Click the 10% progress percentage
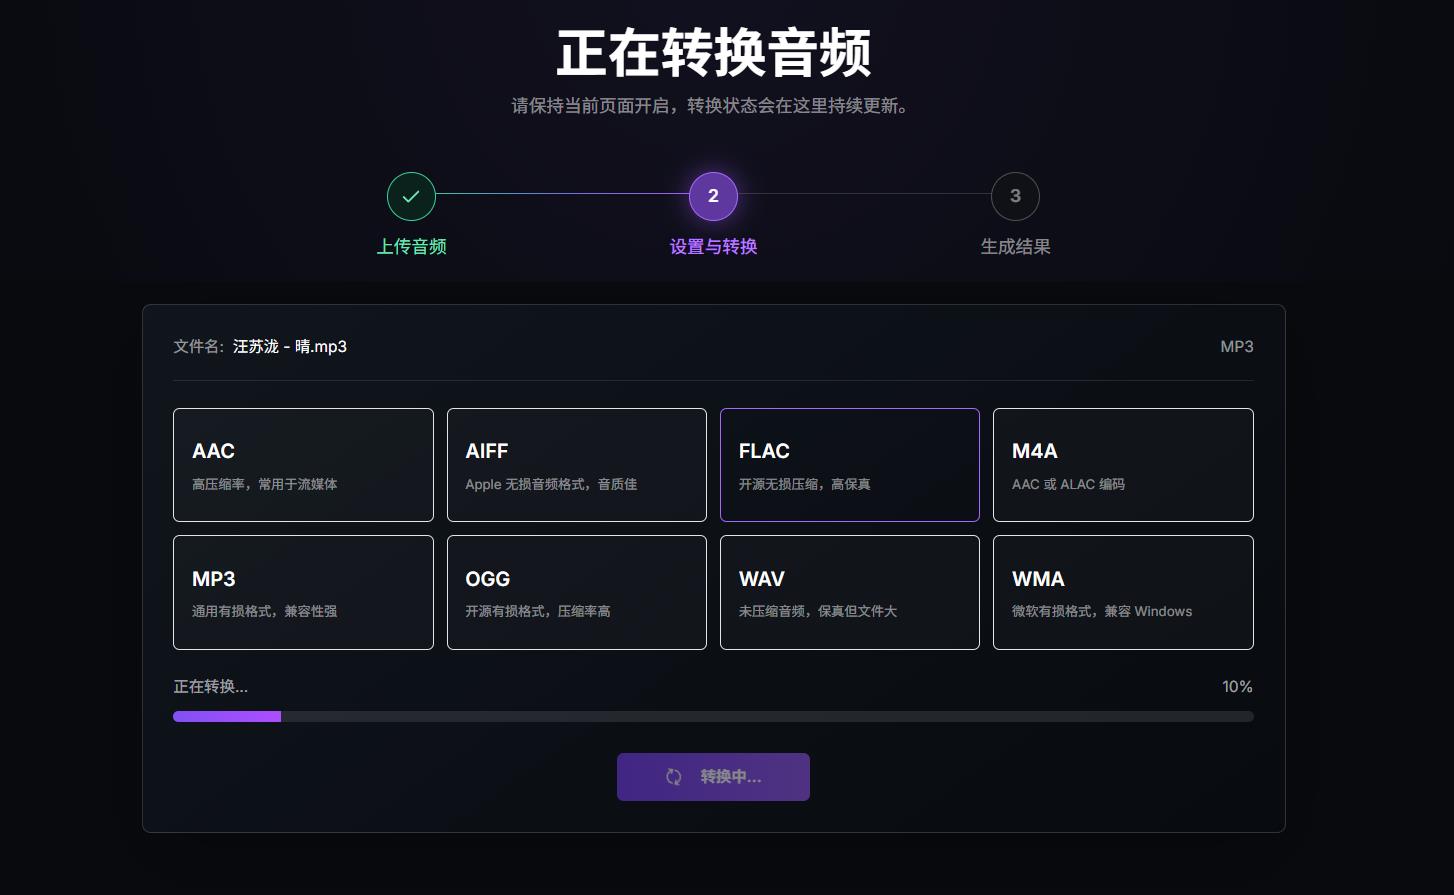The height and width of the screenshot is (895, 1454). click(1237, 687)
